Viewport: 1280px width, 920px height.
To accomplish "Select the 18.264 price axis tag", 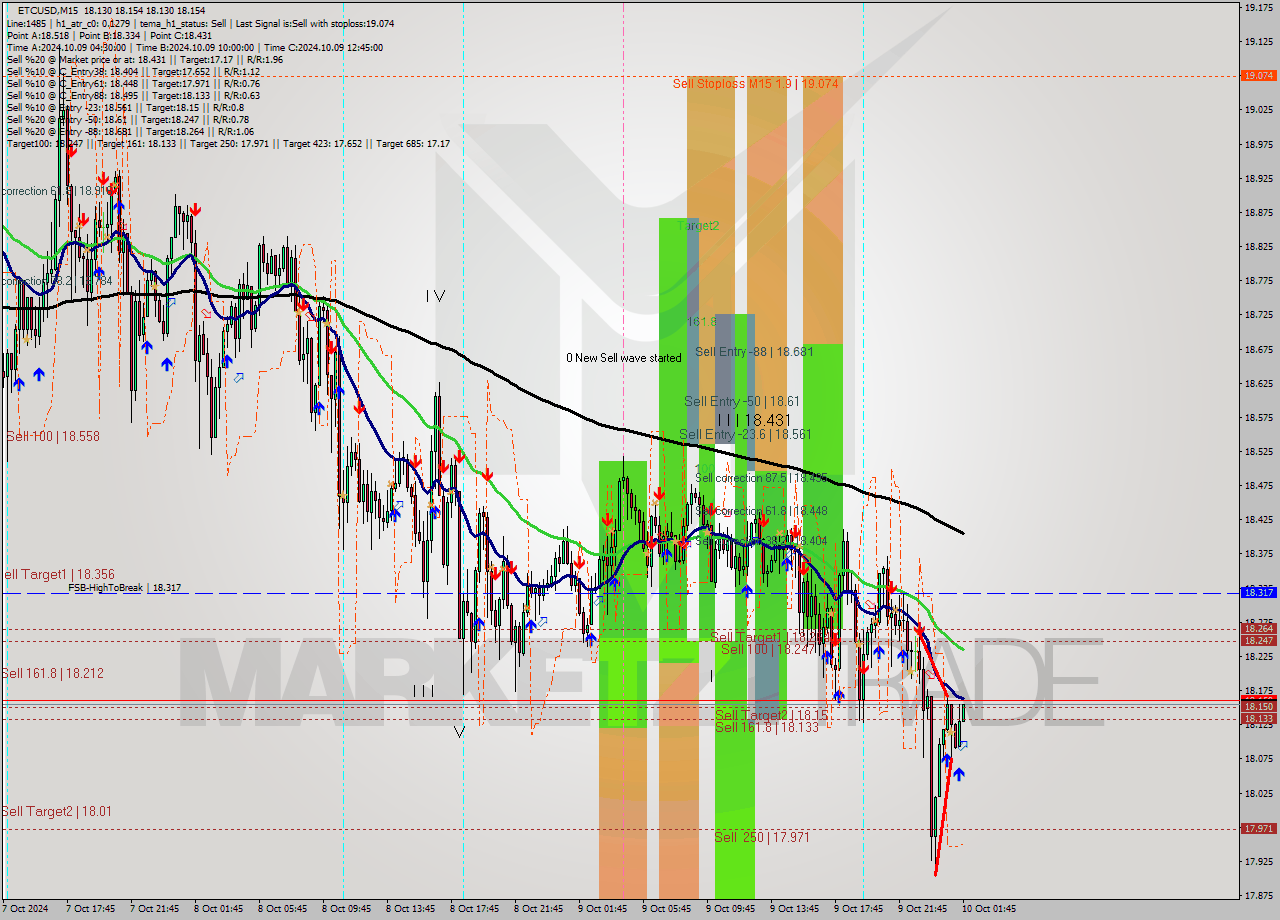I will (1258, 629).
